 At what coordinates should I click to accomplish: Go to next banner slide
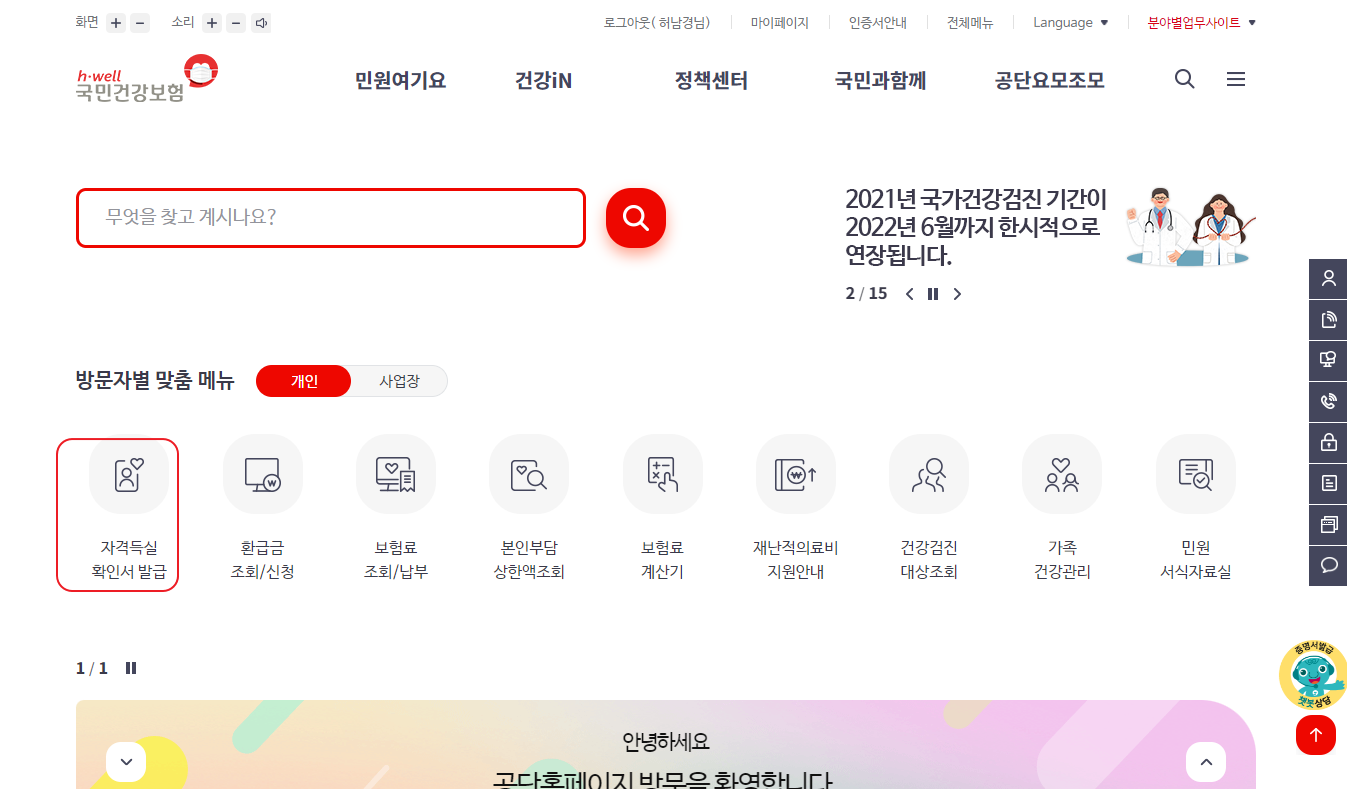(957, 294)
